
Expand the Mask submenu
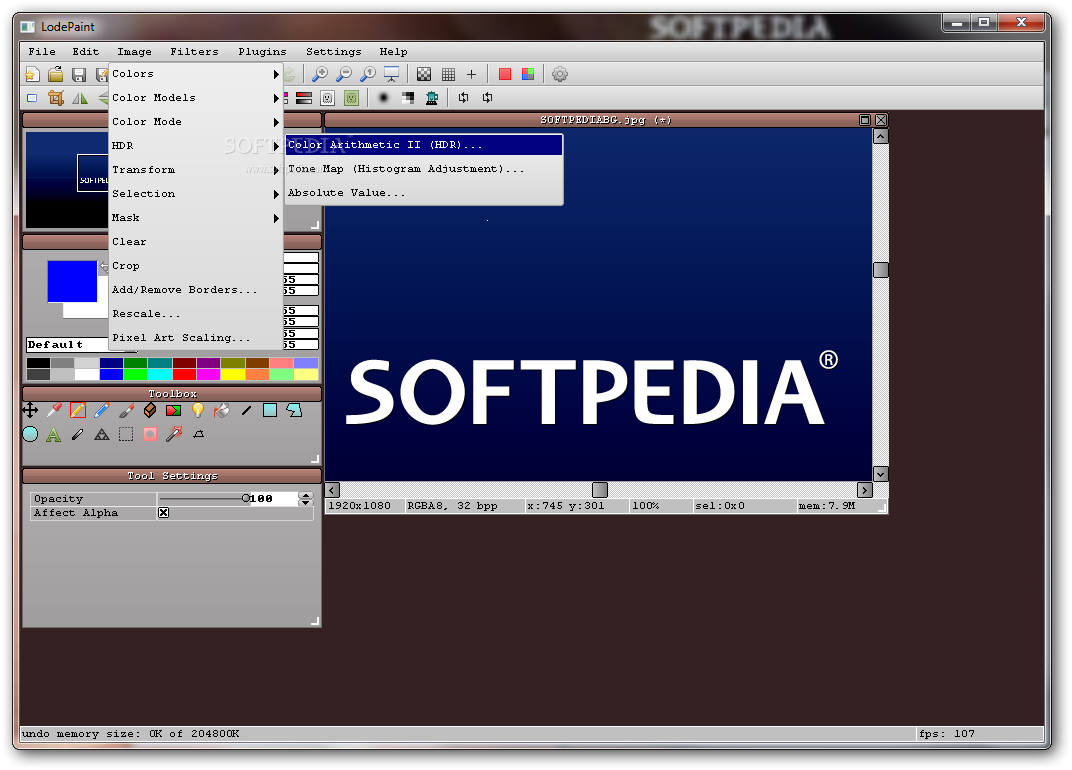click(196, 217)
